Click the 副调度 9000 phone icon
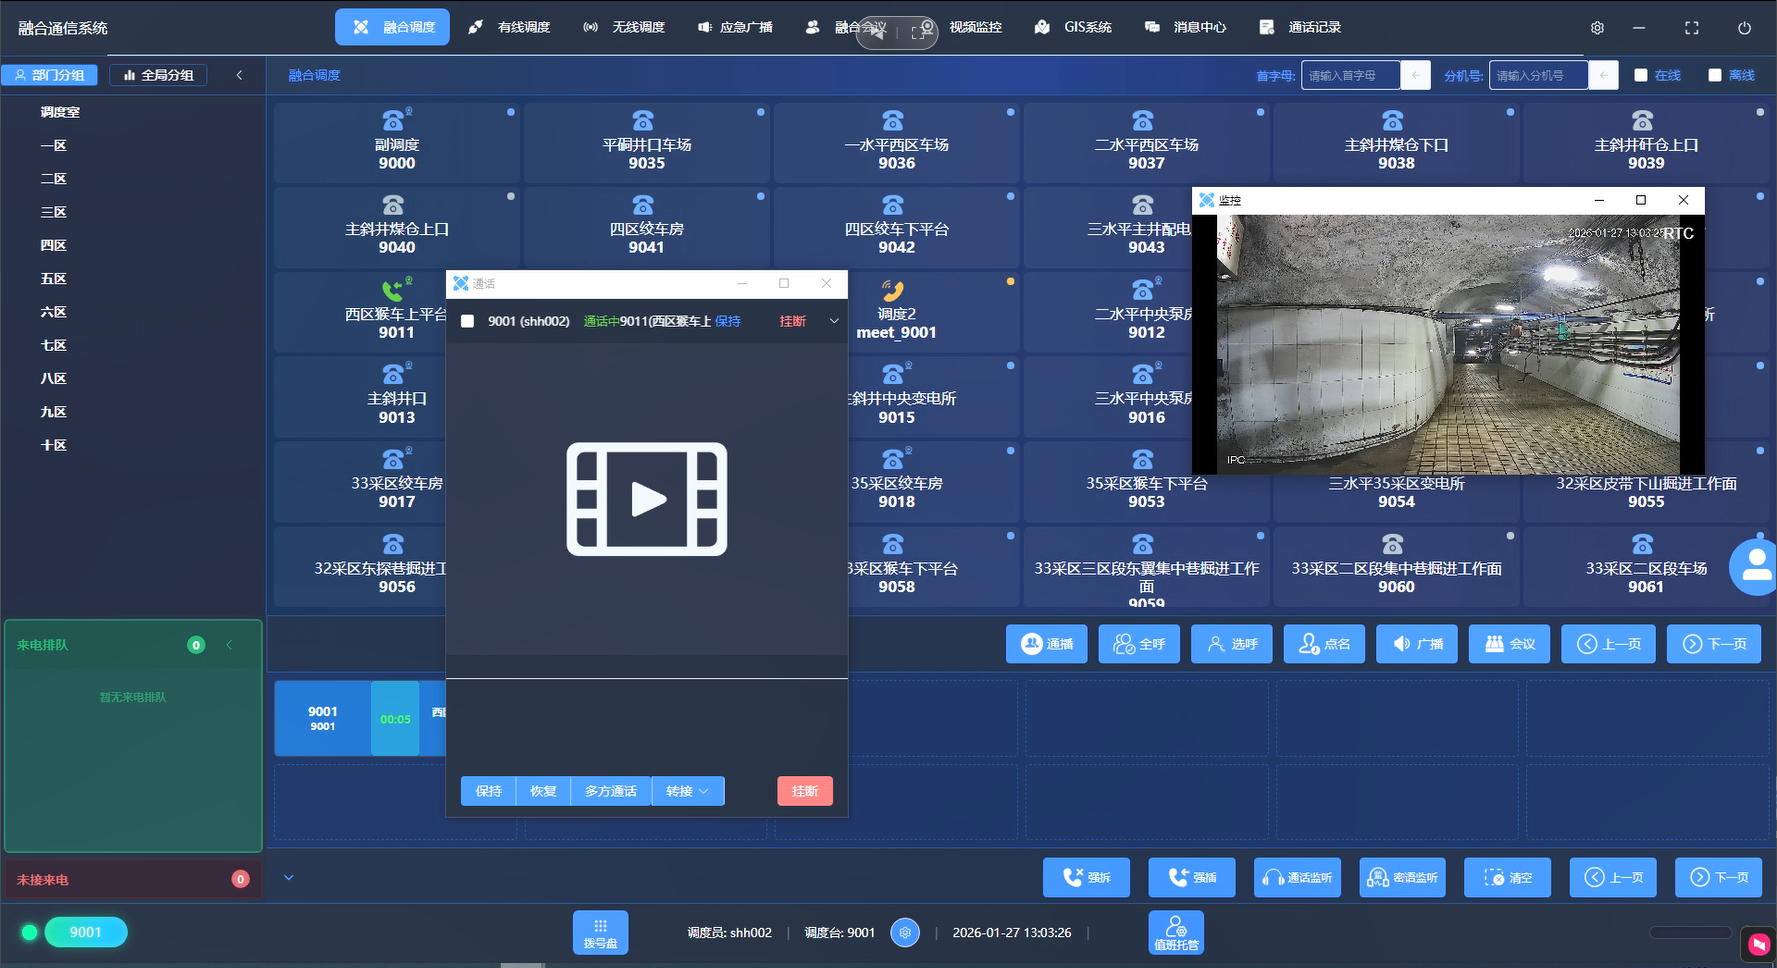This screenshot has width=1777, height=968. pyautogui.click(x=394, y=121)
